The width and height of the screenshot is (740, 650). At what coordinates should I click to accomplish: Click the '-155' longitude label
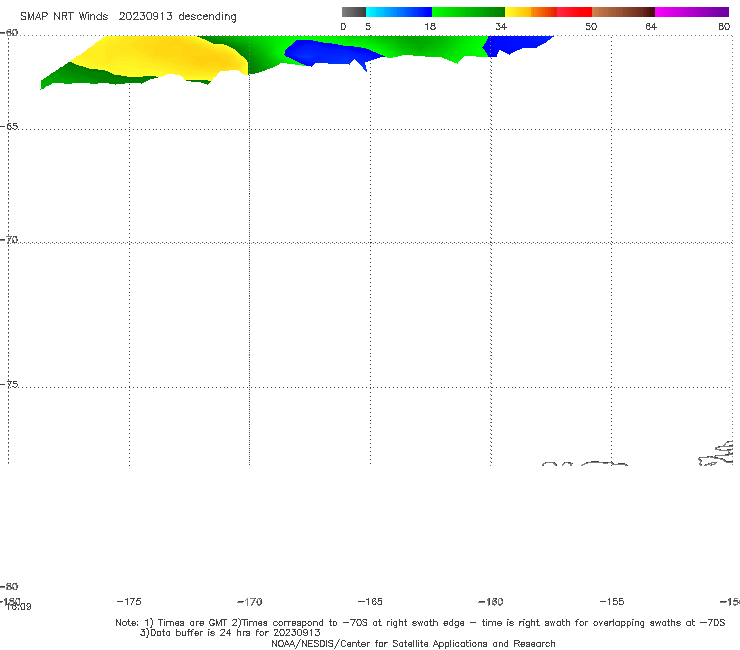[612, 602]
